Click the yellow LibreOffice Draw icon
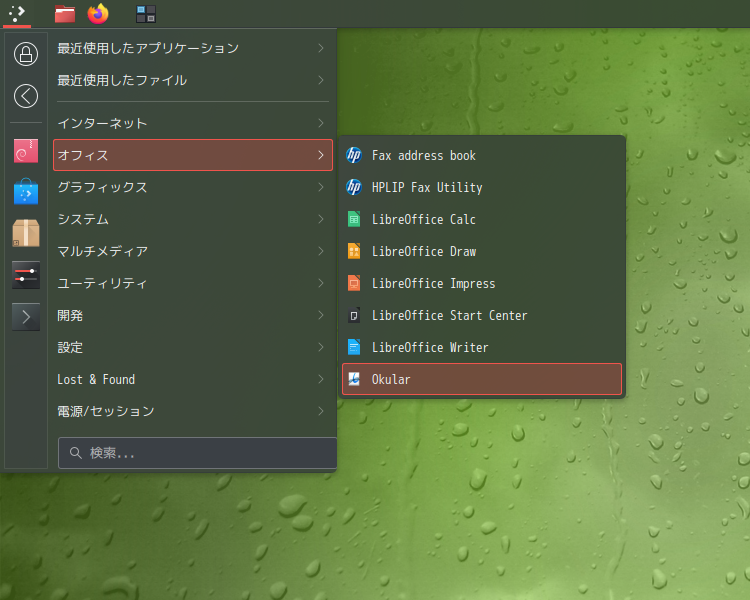This screenshot has width=750, height=600. (354, 251)
